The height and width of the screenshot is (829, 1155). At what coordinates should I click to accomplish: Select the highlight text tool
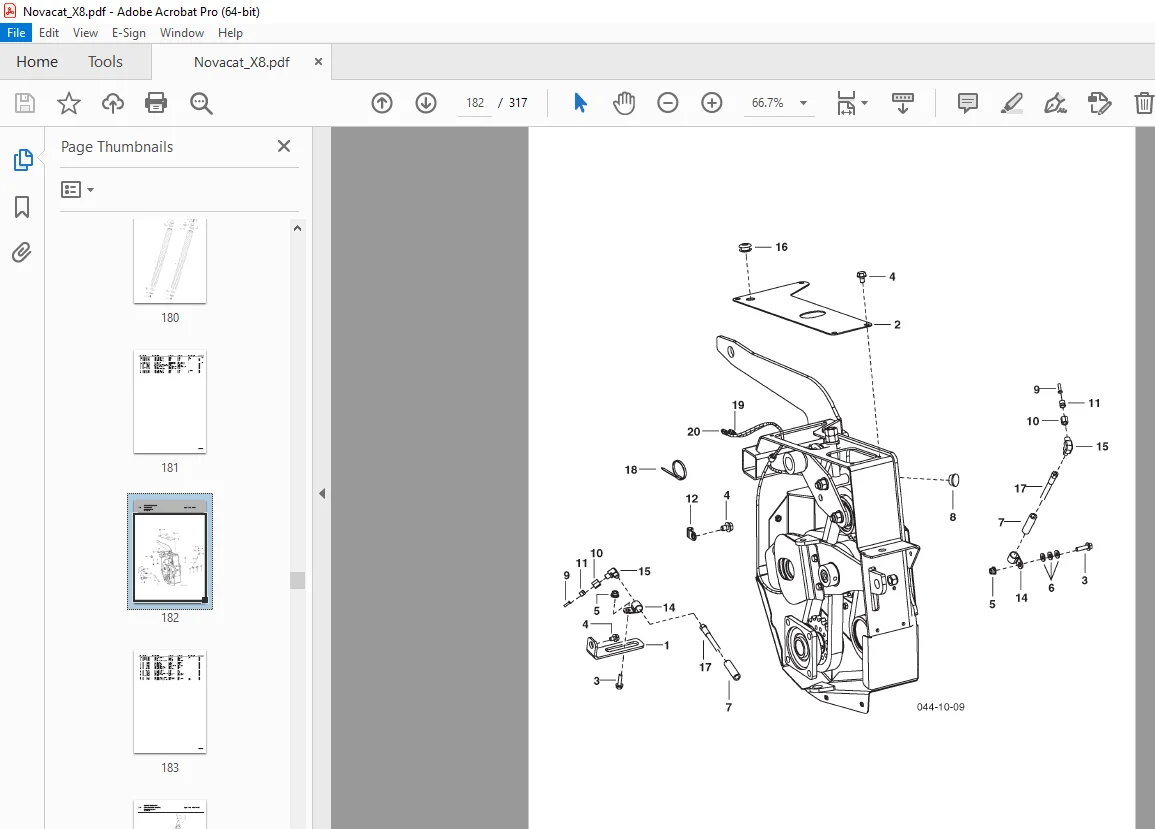pyautogui.click(x=1011, y=103)
